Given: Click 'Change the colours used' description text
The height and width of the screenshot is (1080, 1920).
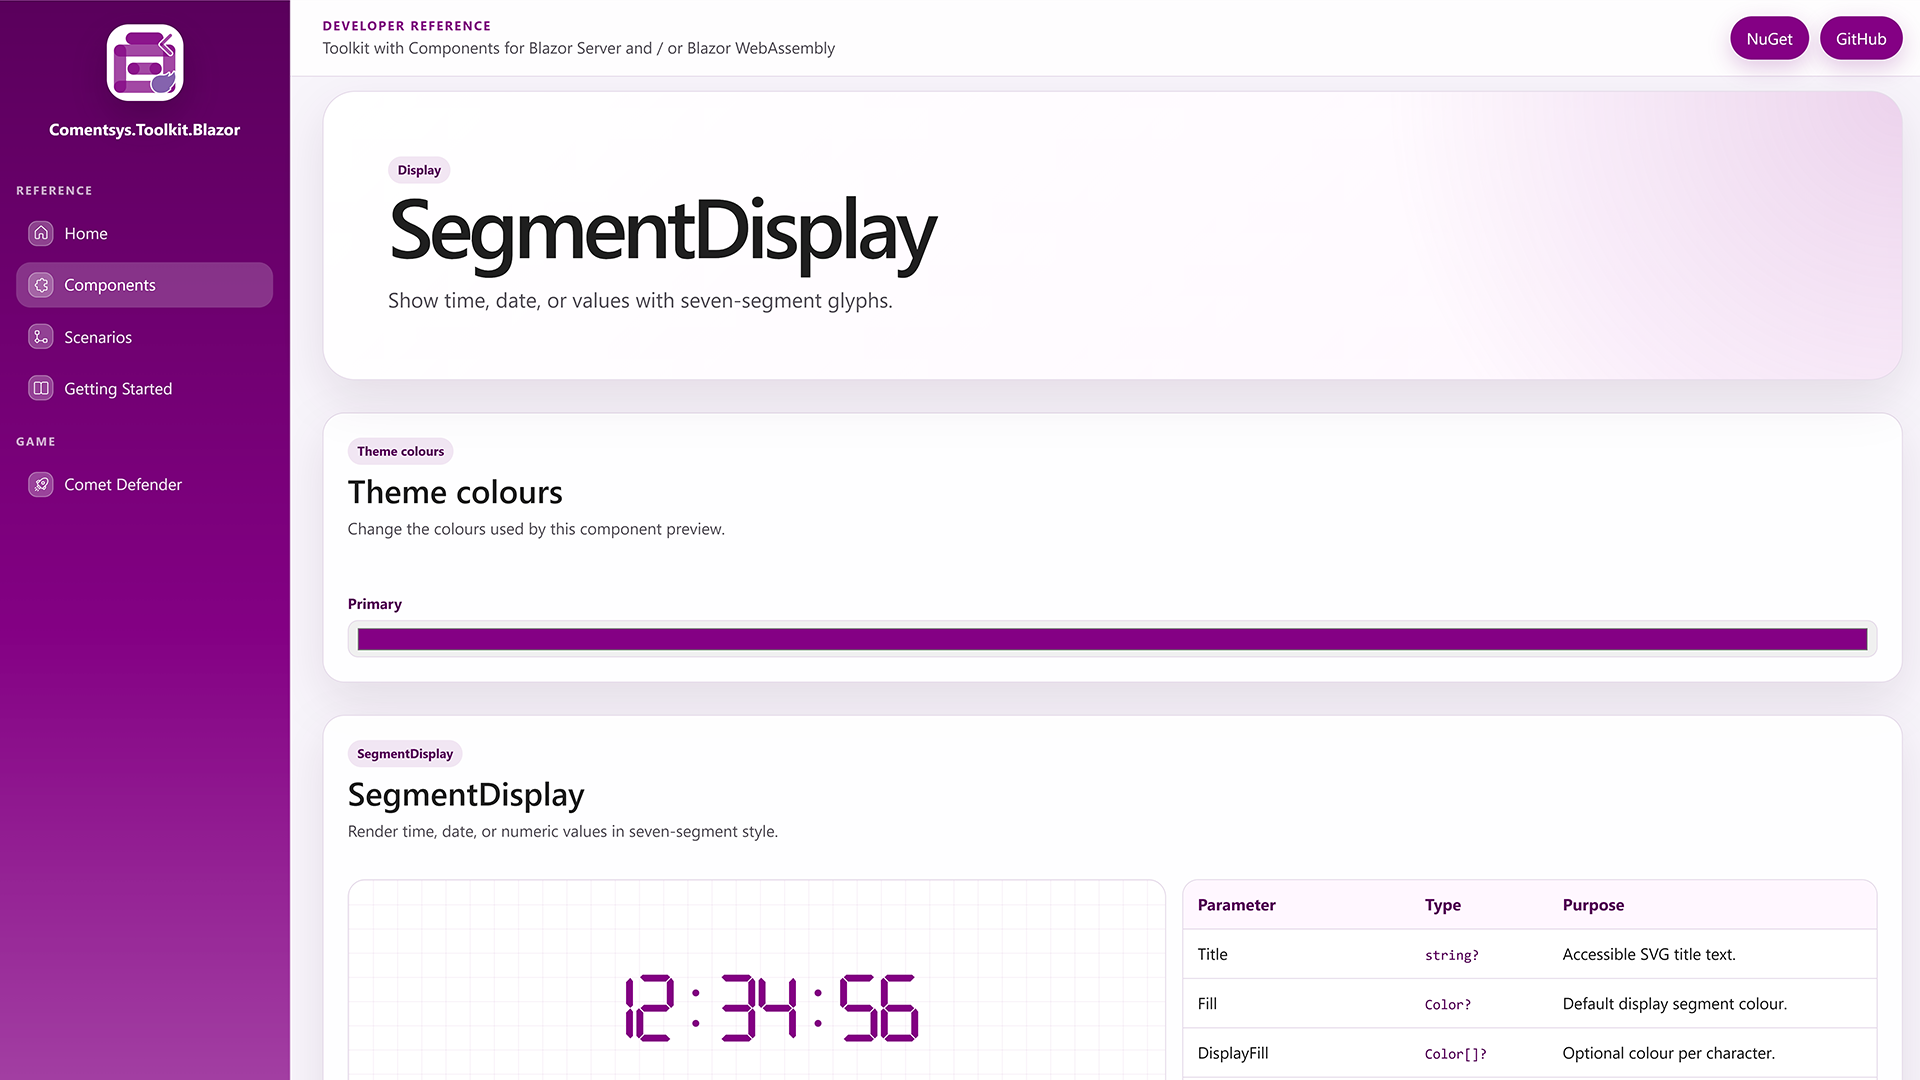Looking at the screenshot, I should pyautogui.click(x=536, y=529).
